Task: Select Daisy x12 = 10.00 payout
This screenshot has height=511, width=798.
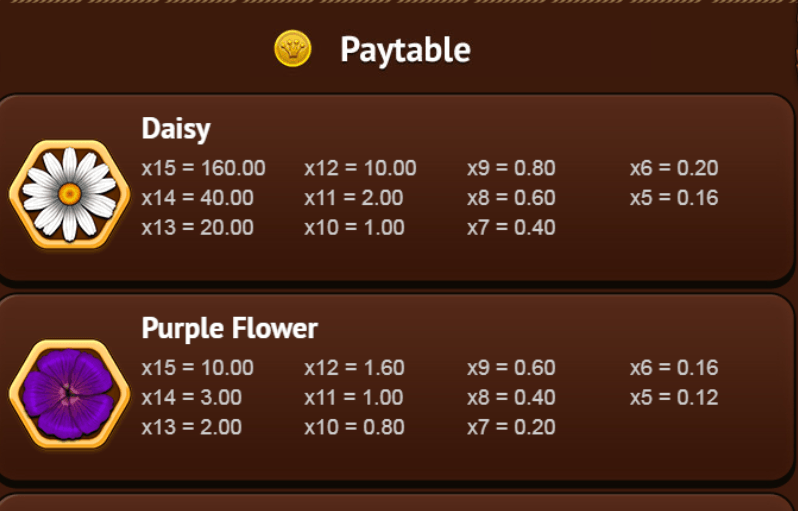Action: (x=360, y=168)
